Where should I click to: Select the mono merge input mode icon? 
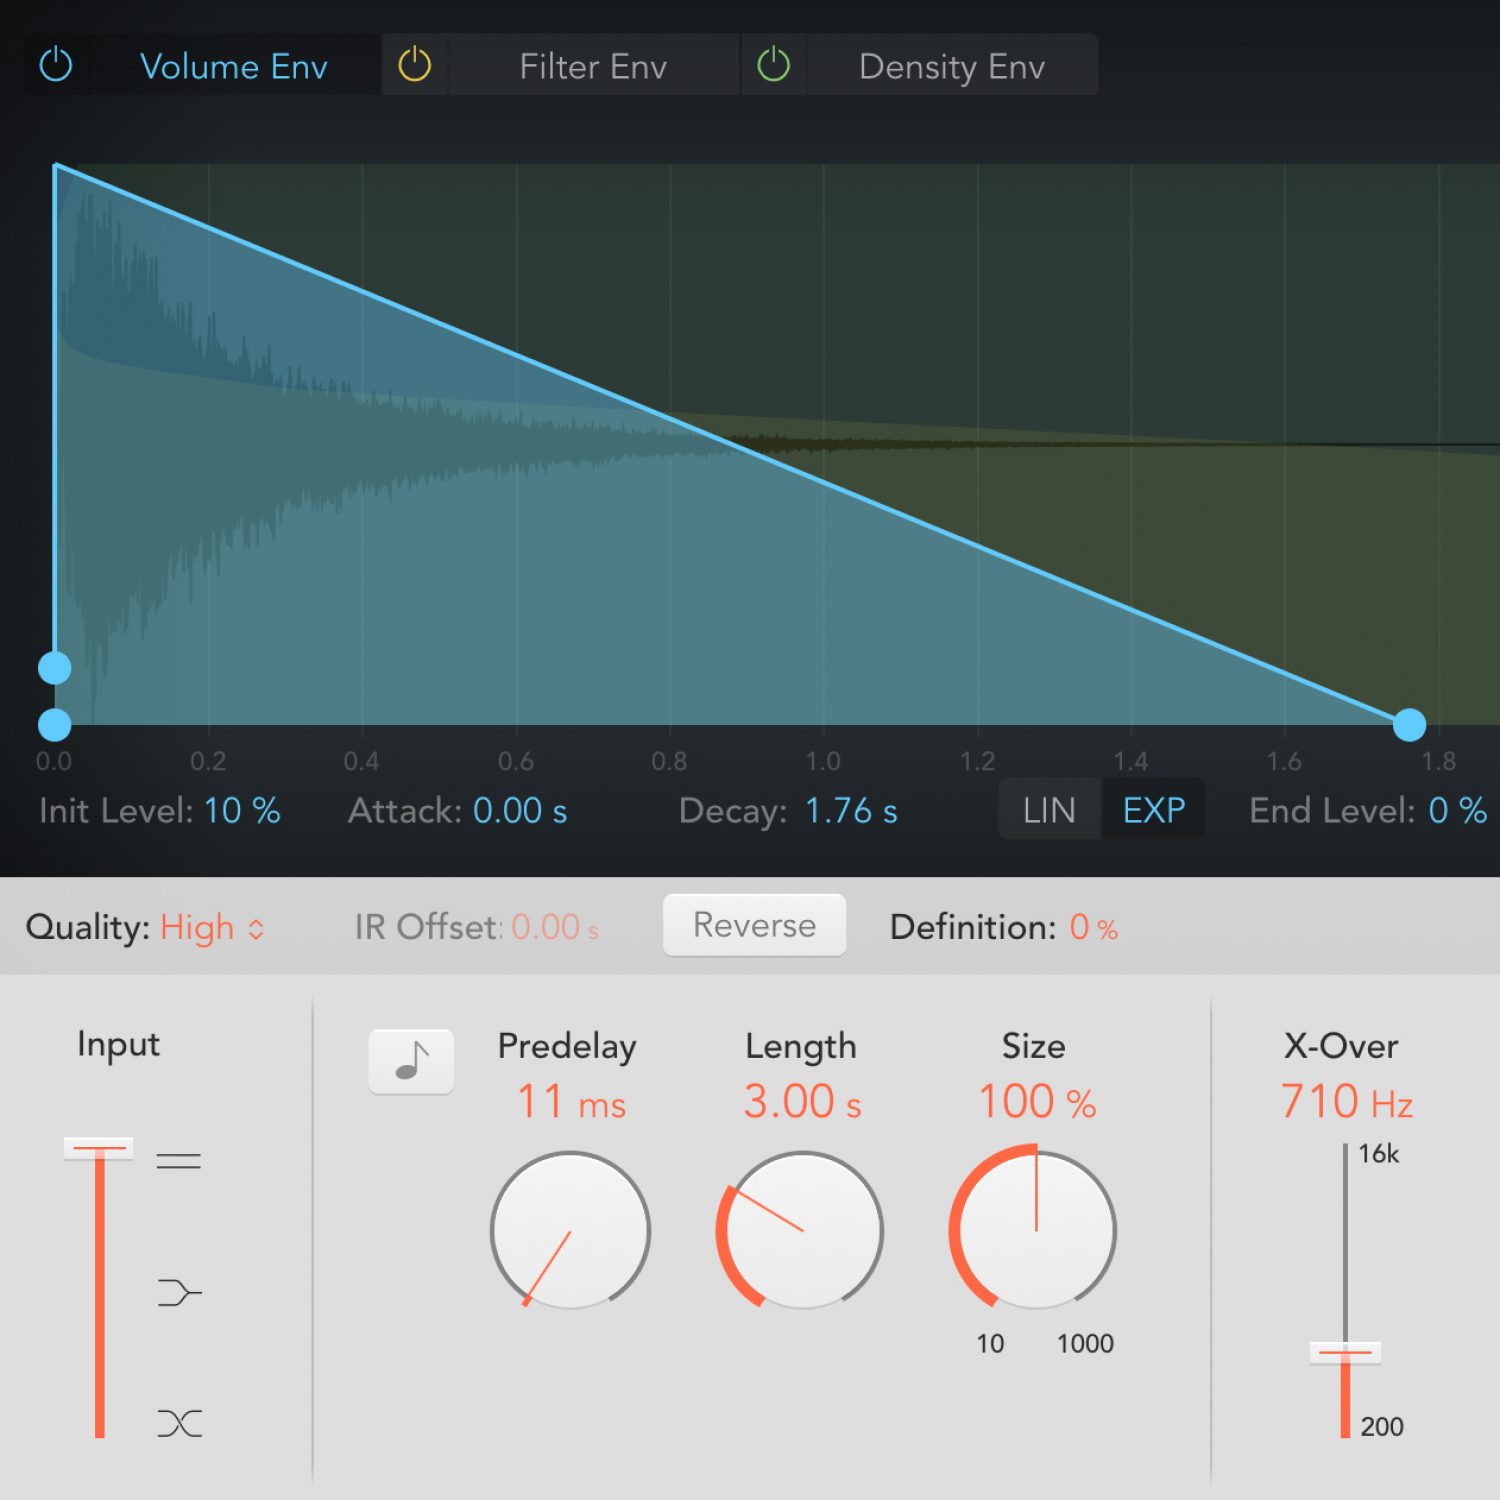click(x=179, y=1292)
